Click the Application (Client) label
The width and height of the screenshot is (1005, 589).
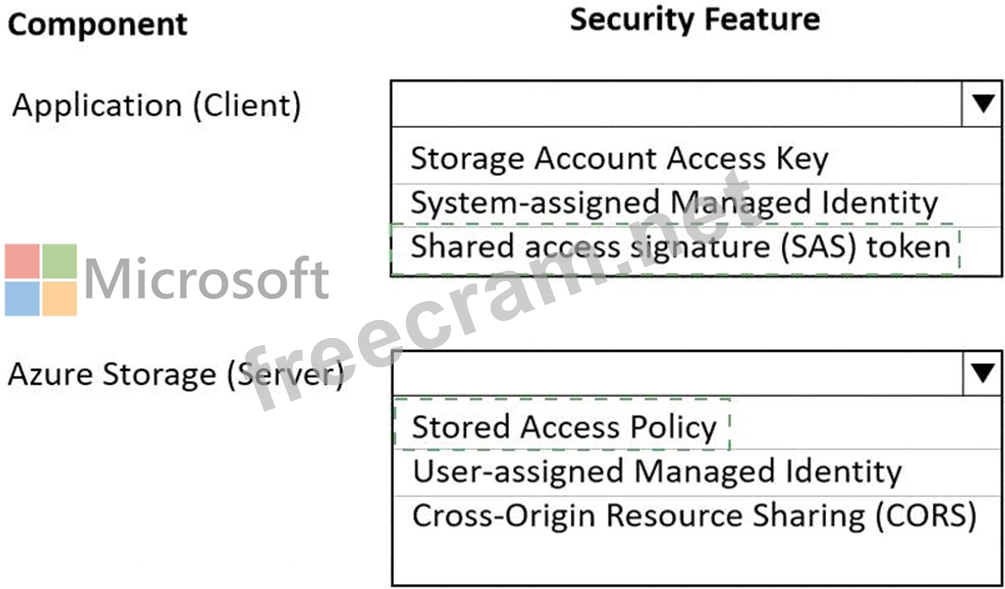156,106
